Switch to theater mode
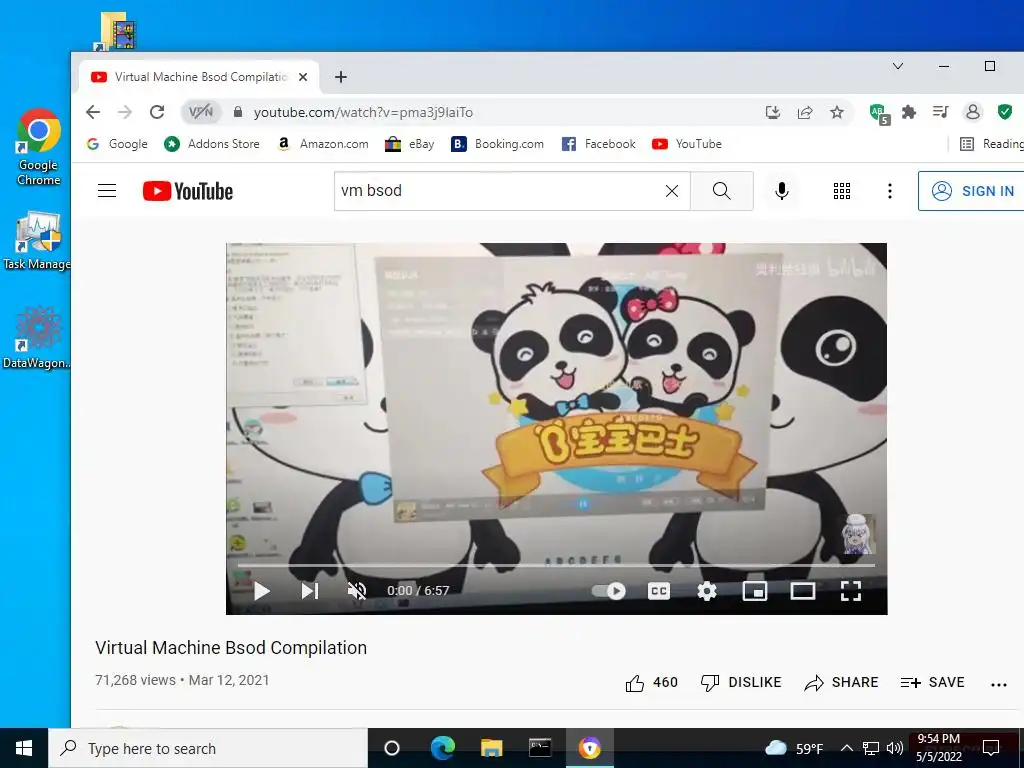The width and height of the screenshot is (1024, 768). [x=803, y=591]
